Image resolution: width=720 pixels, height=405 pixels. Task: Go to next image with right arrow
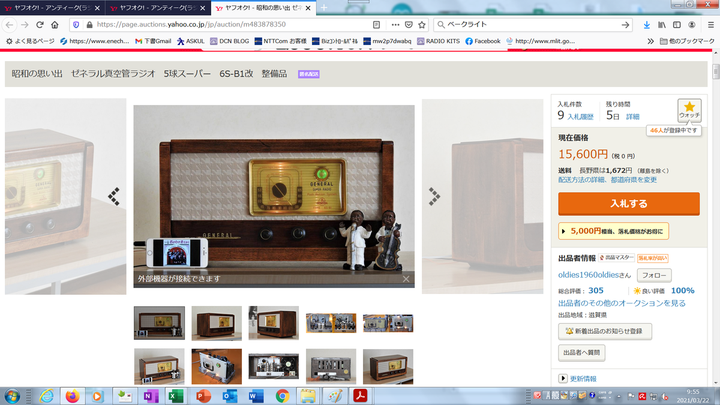click(x=435, y=197)
